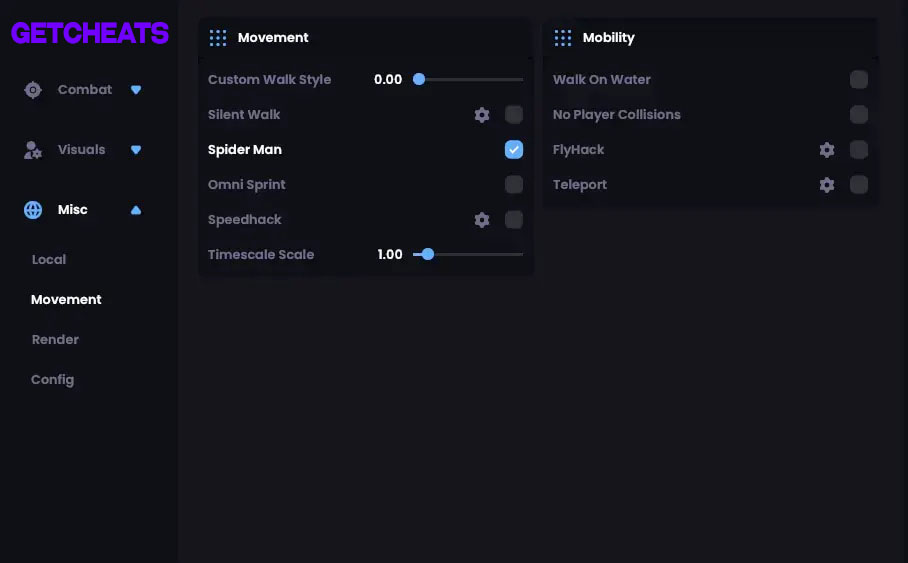
Task: Click the Movement panel grid handle icon
Action: click(x=218, y=38)
